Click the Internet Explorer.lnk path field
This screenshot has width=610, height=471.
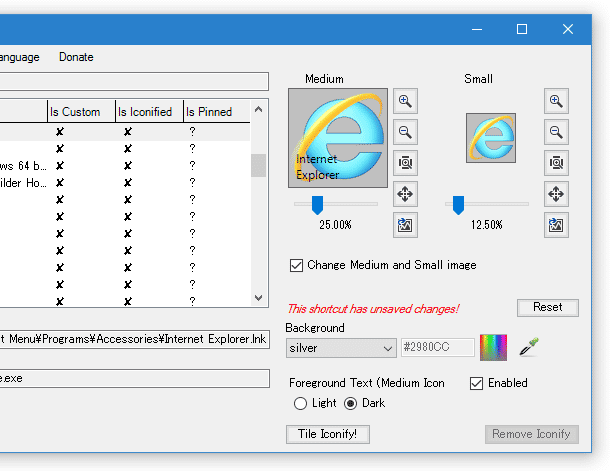[x=135, y=339]
